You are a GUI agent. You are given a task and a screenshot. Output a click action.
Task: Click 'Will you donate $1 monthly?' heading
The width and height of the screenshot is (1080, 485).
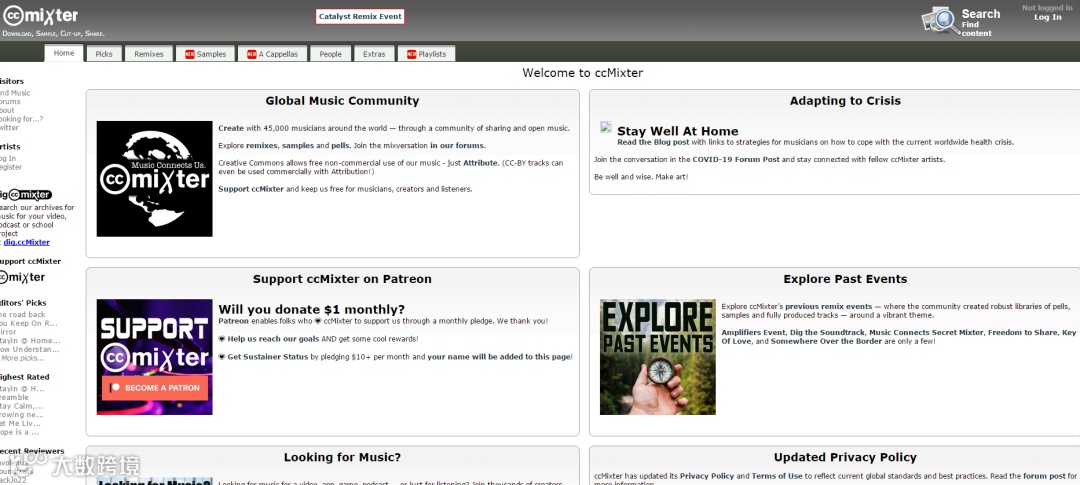(x=311, y=309)
